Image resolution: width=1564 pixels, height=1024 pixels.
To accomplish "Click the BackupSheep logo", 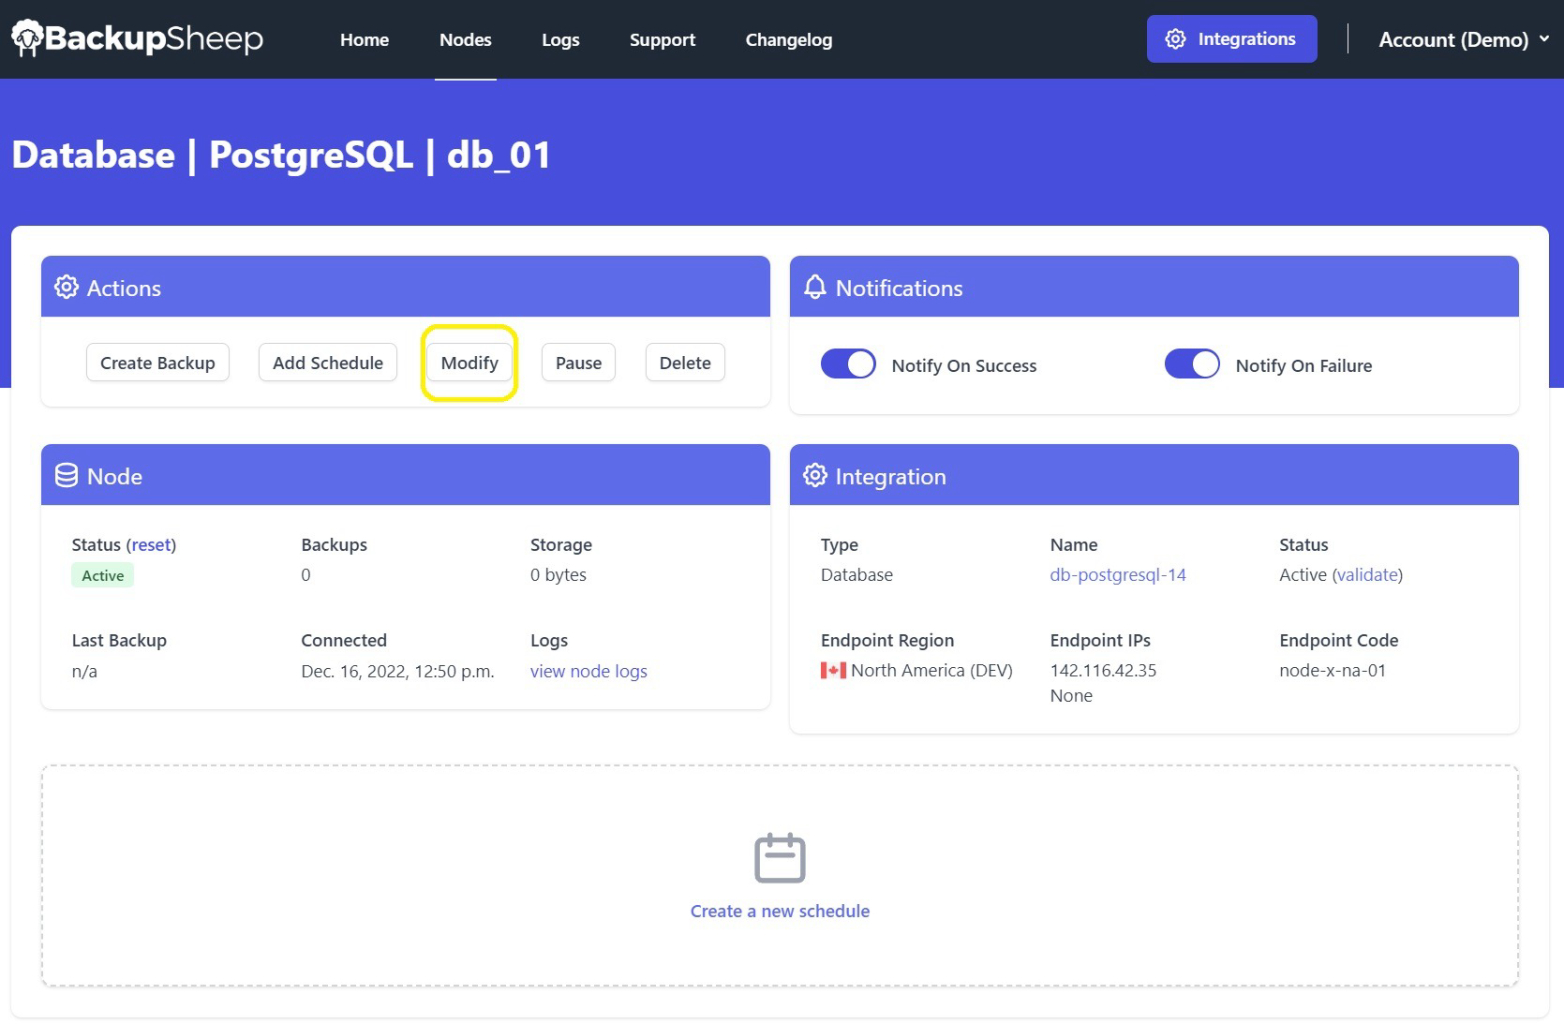I will point(137,38).
